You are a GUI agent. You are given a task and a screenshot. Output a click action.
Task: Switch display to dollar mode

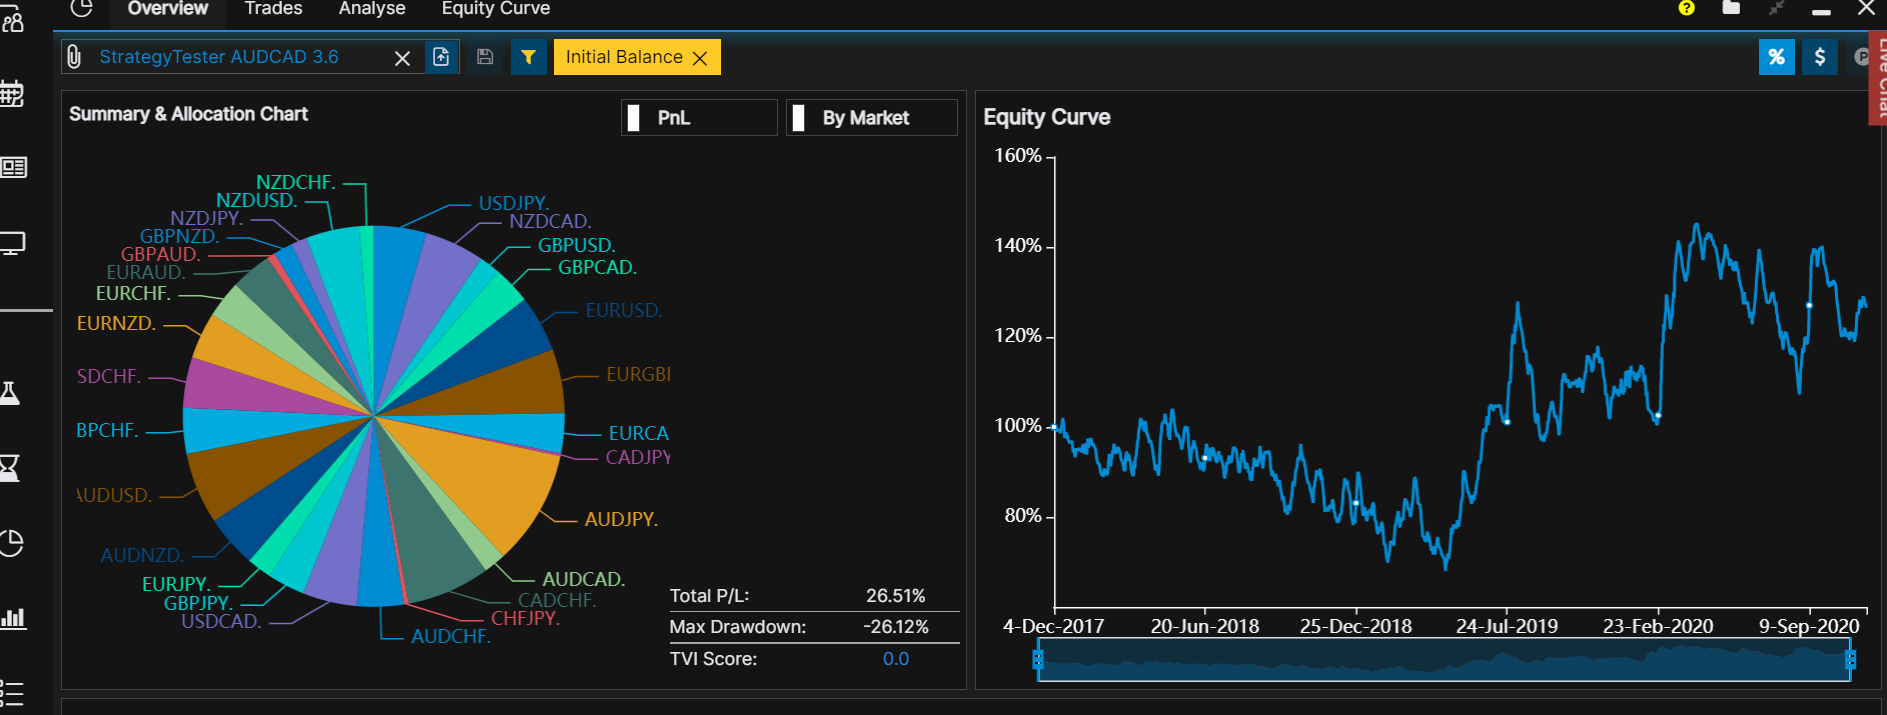pos(1820,57)
